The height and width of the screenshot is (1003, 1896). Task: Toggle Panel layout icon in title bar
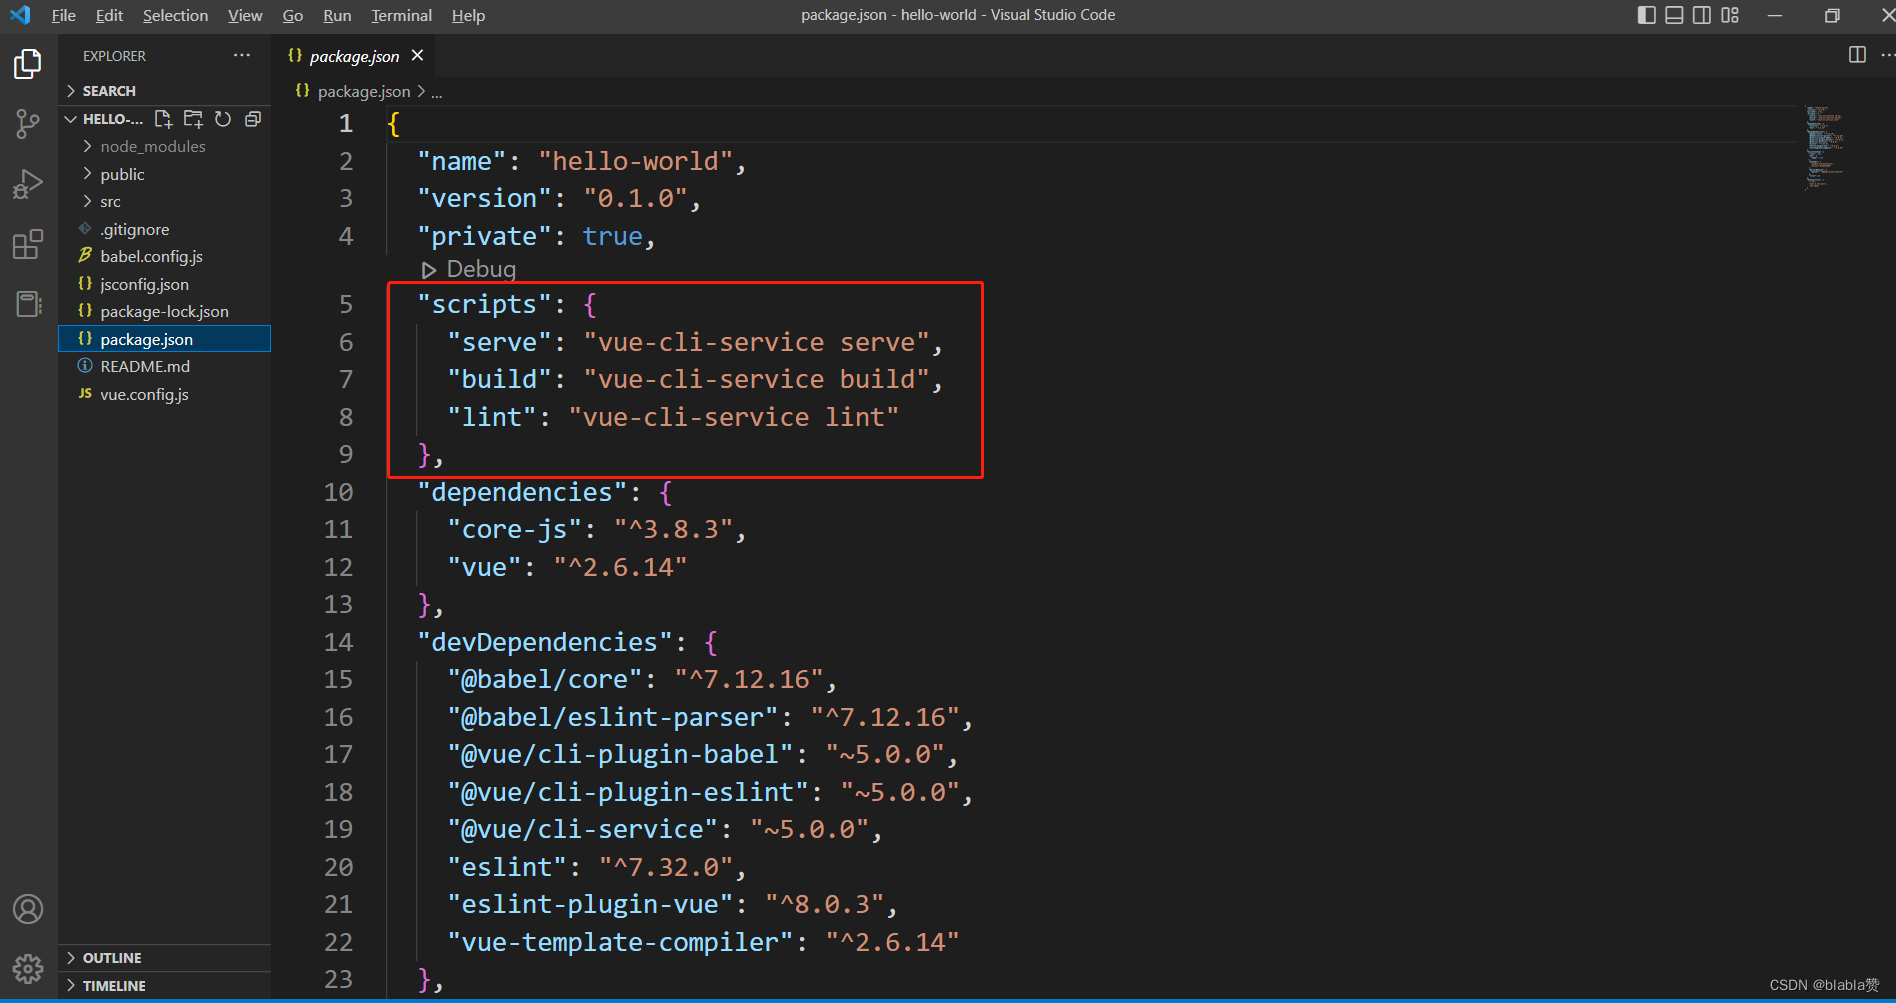[1674, 15]
